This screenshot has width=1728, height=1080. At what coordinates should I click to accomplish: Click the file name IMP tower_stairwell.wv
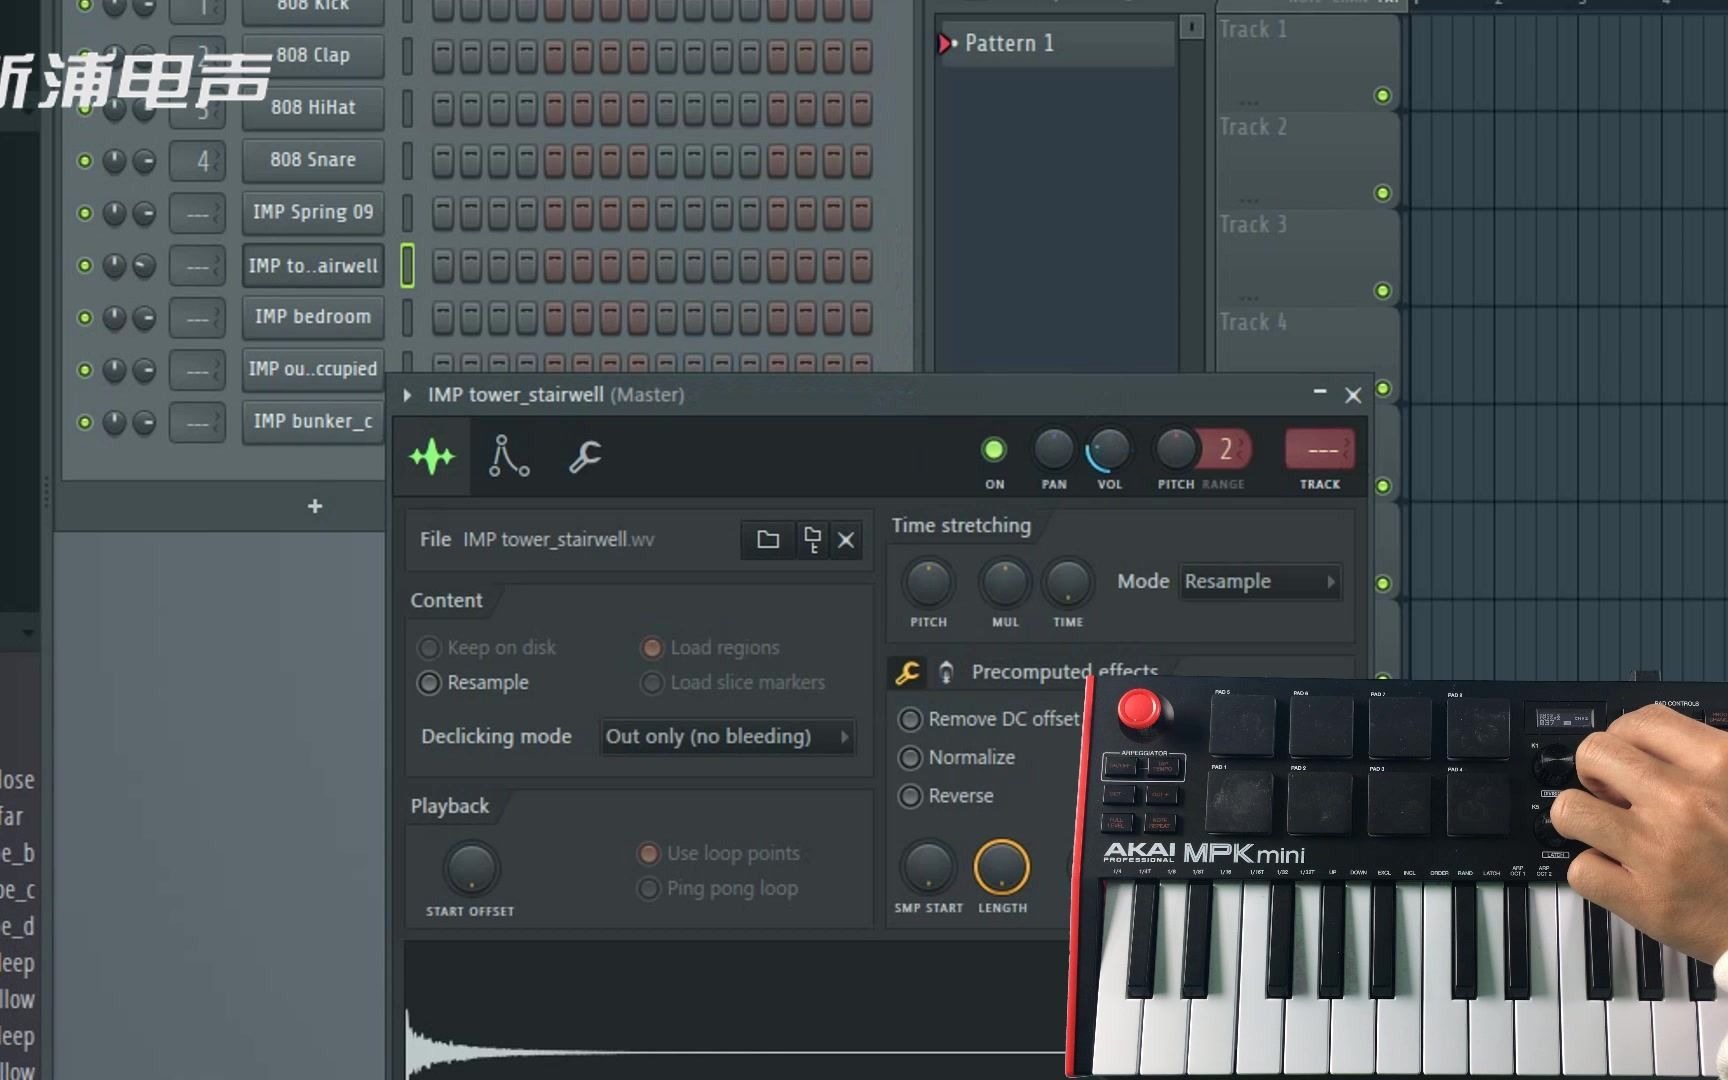click(558, 540)
